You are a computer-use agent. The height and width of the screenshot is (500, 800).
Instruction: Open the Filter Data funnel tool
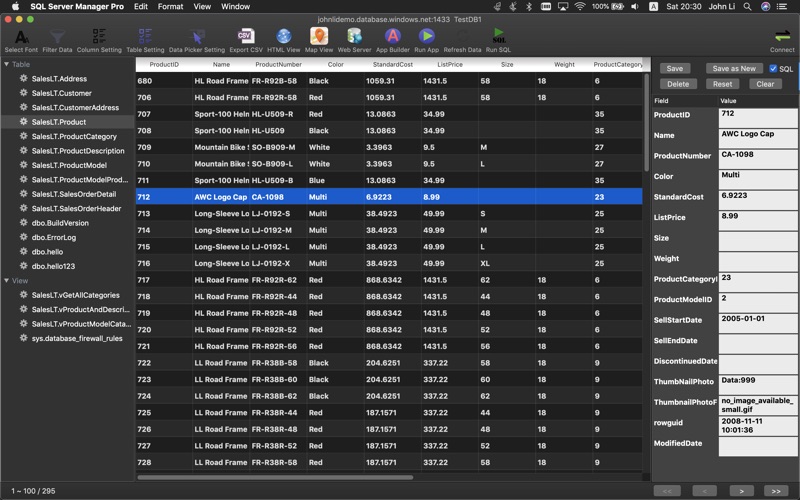pos(57,40)
